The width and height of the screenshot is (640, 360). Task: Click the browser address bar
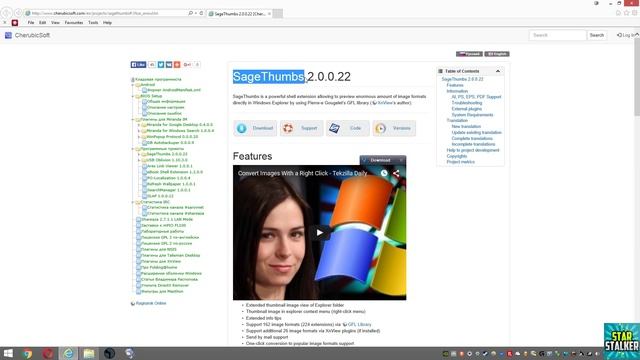(x=106, y=13)
